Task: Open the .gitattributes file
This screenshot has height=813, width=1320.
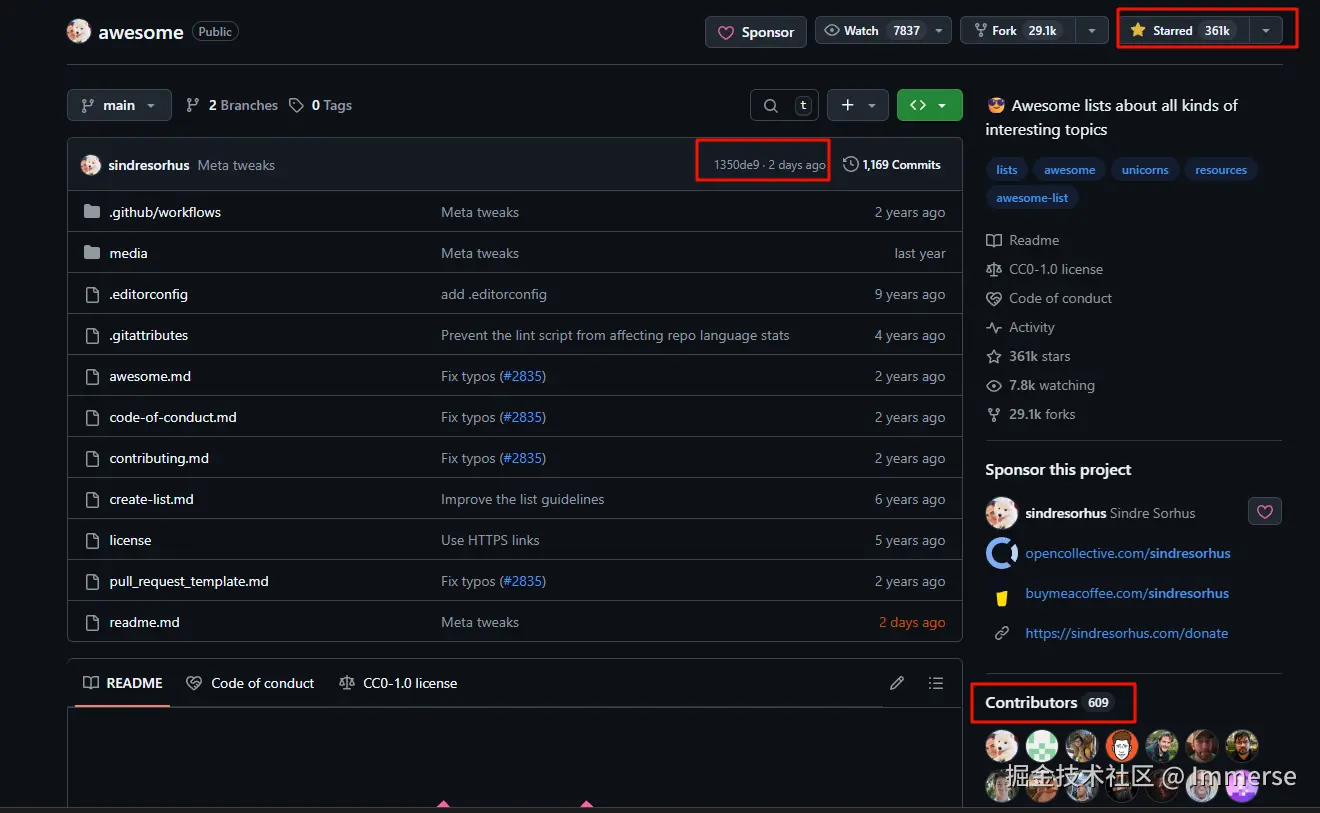Action: click(148, 335)
